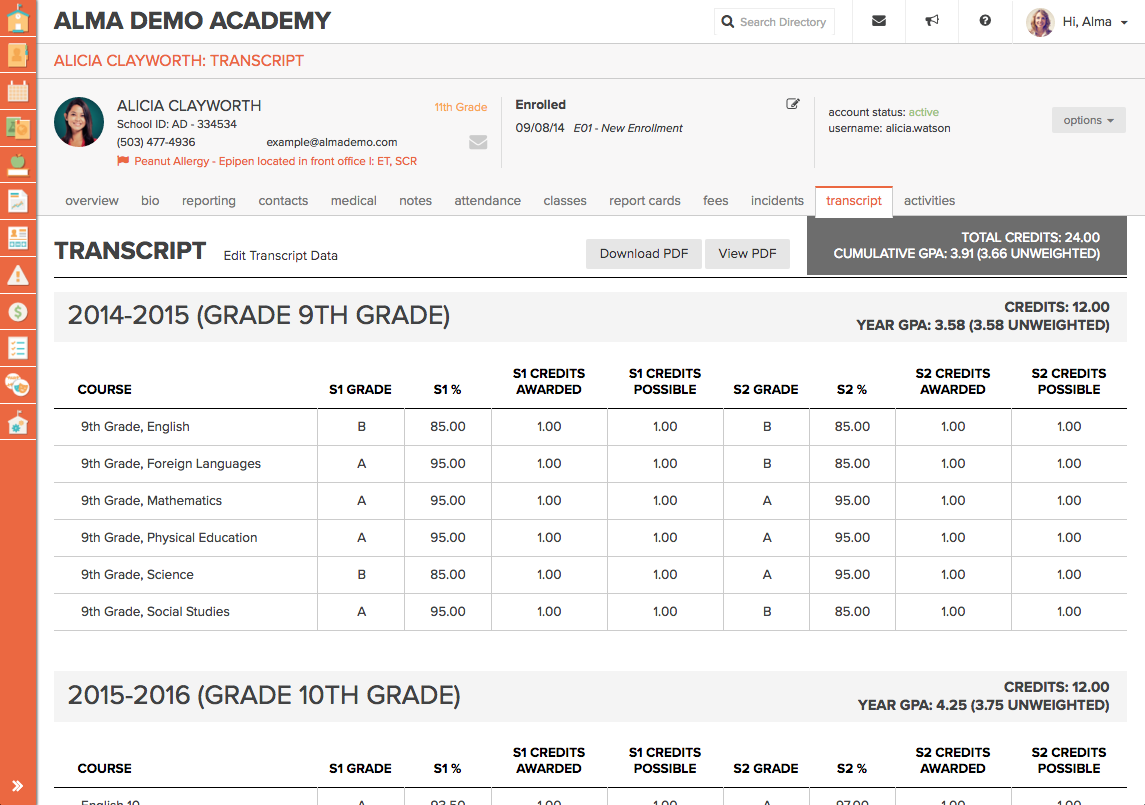This screenshot has height=805, width=1145.
Task: Click the gray envelope beside student email
Action: (478, 142)
